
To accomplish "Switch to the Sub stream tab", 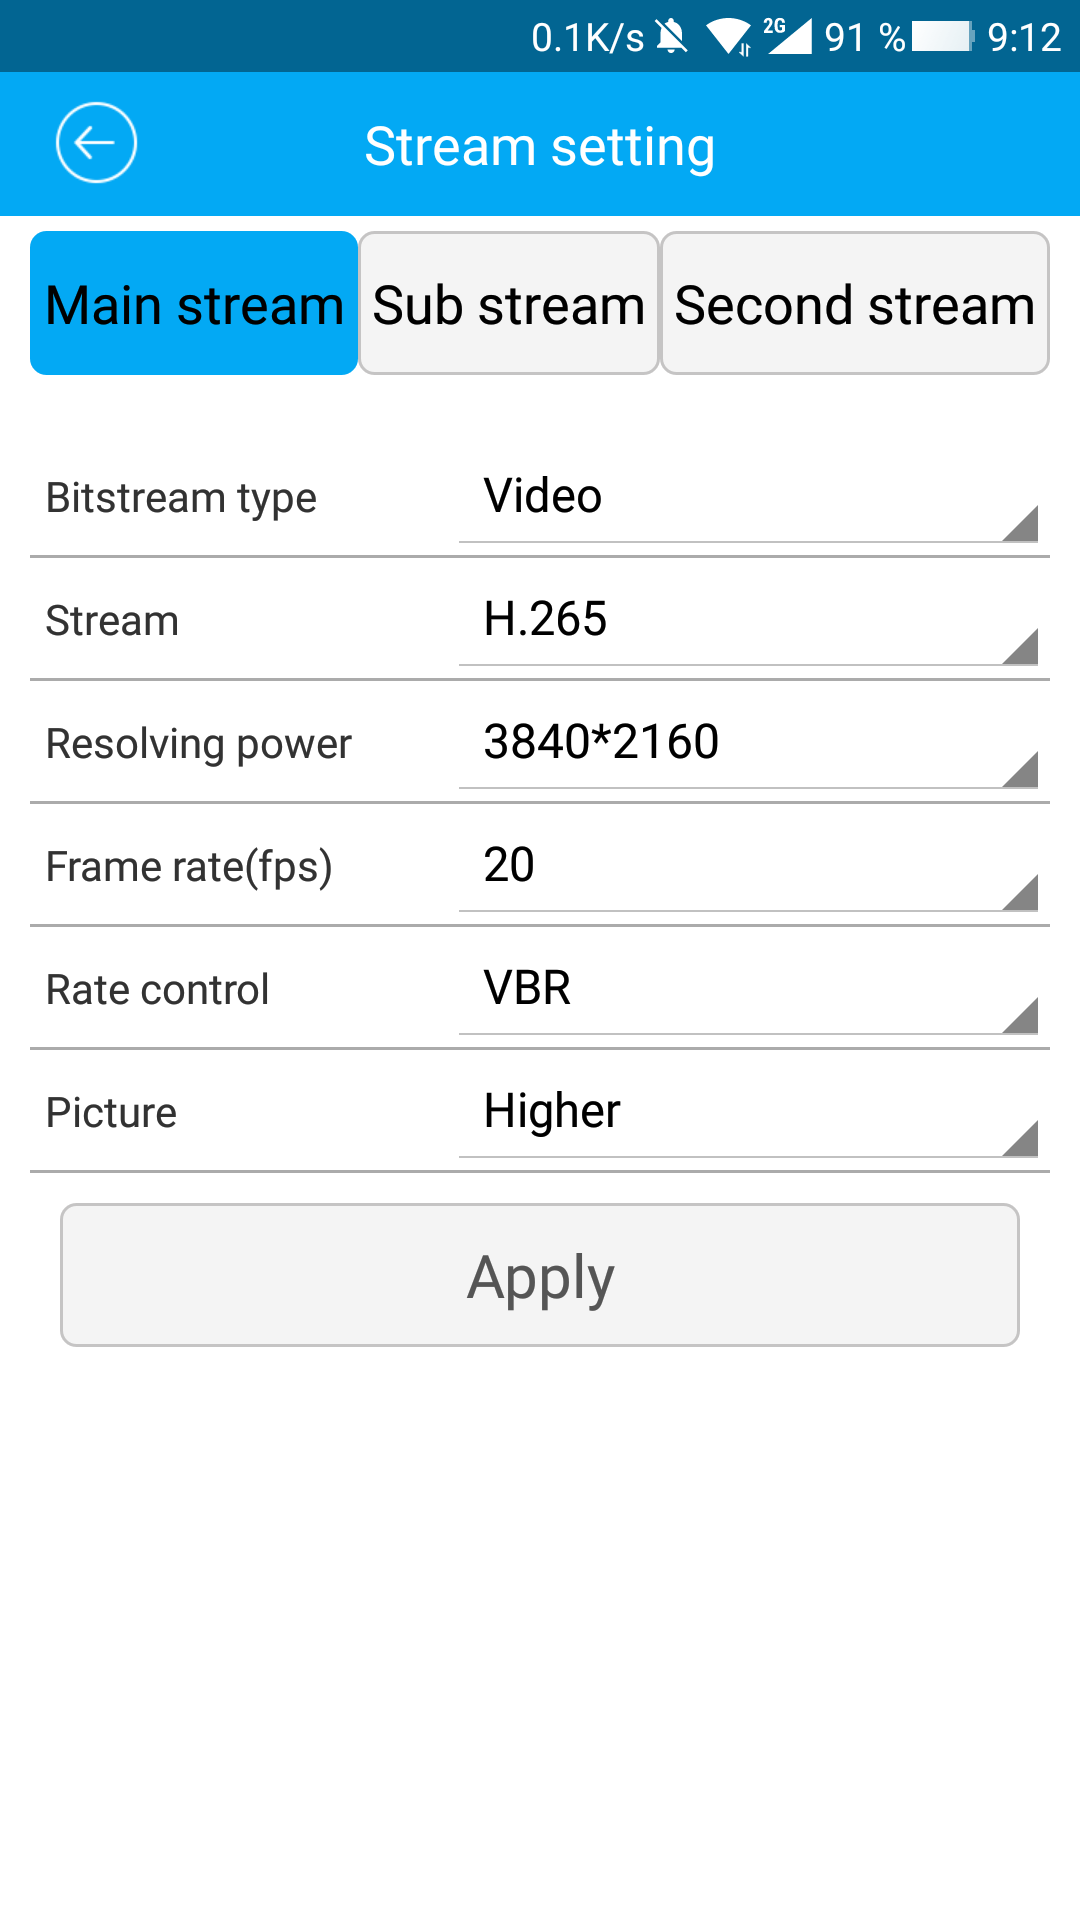I will (x=509, y=304).
